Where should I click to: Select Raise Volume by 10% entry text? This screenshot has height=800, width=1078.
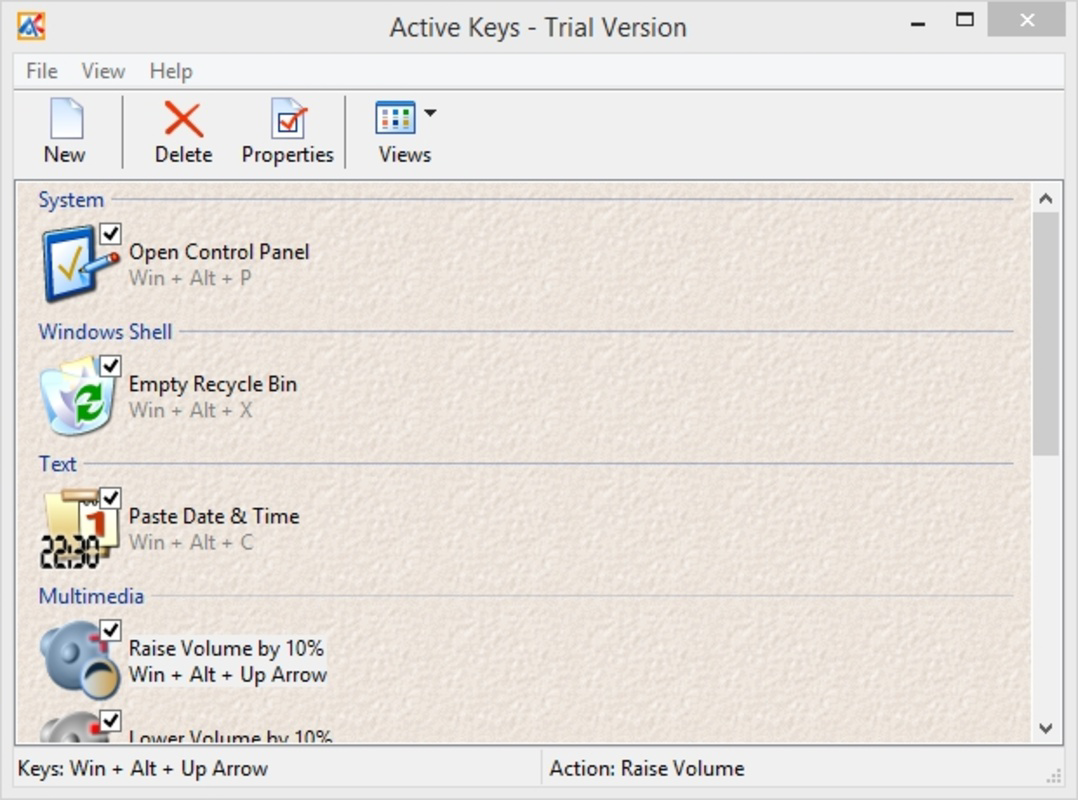[226, 648]
